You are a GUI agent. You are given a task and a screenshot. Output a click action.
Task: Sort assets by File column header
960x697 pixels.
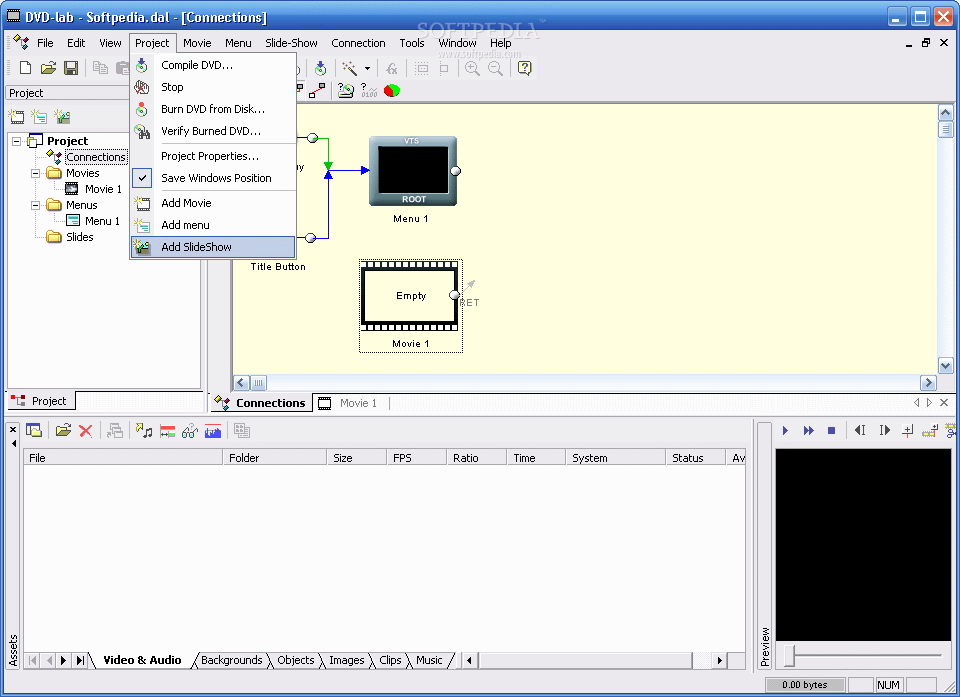tap(123, 458)
